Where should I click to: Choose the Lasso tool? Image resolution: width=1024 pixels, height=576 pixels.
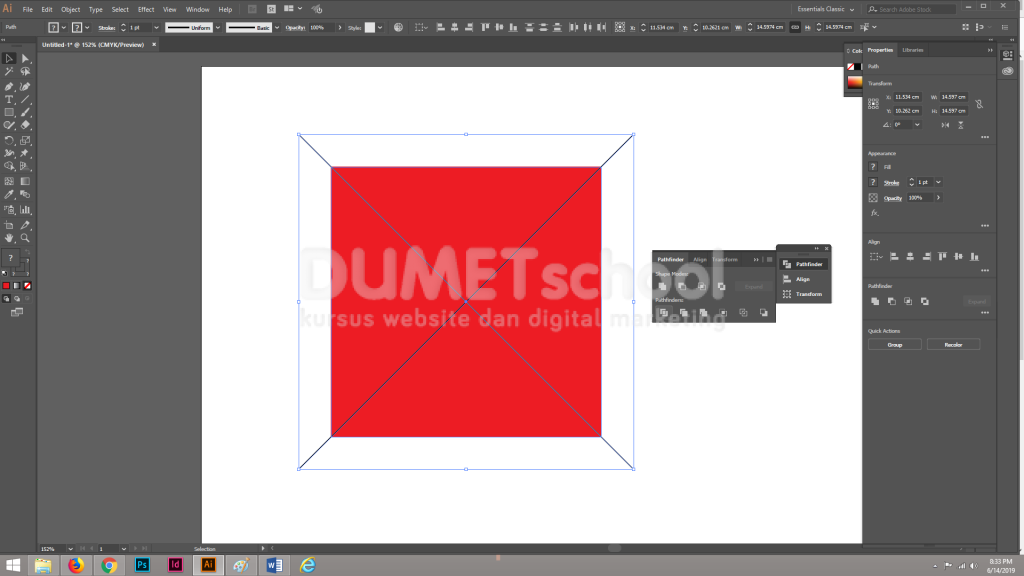click(25, 72)
